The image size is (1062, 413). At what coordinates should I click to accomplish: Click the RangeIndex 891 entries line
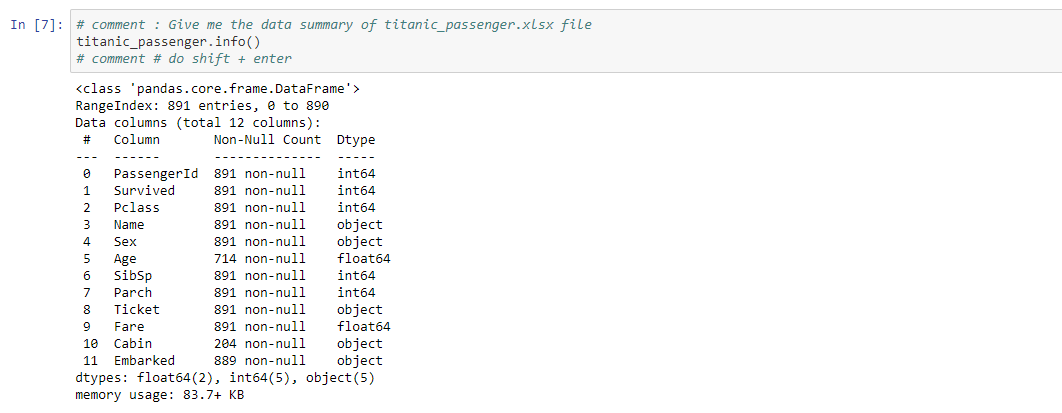tap(202, 105)
